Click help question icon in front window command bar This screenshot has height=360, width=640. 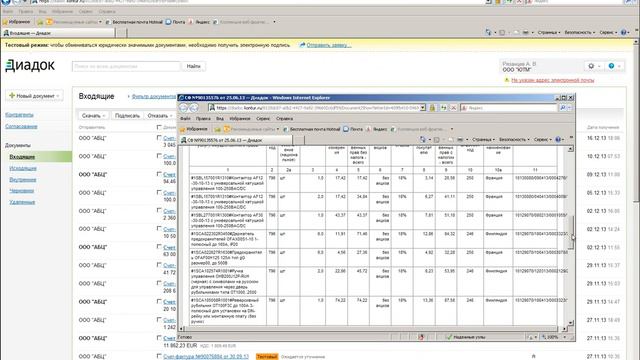pos(558,140)
